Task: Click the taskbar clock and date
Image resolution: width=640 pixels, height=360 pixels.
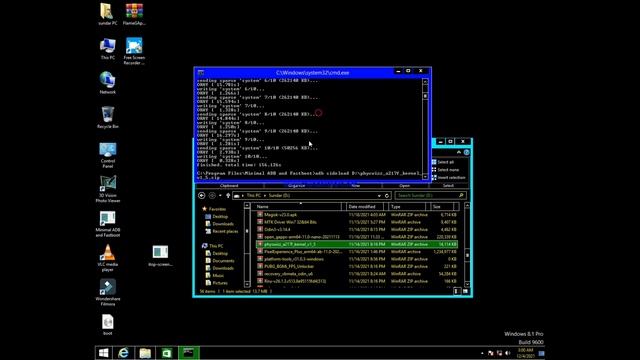Action: coord(525,353)
